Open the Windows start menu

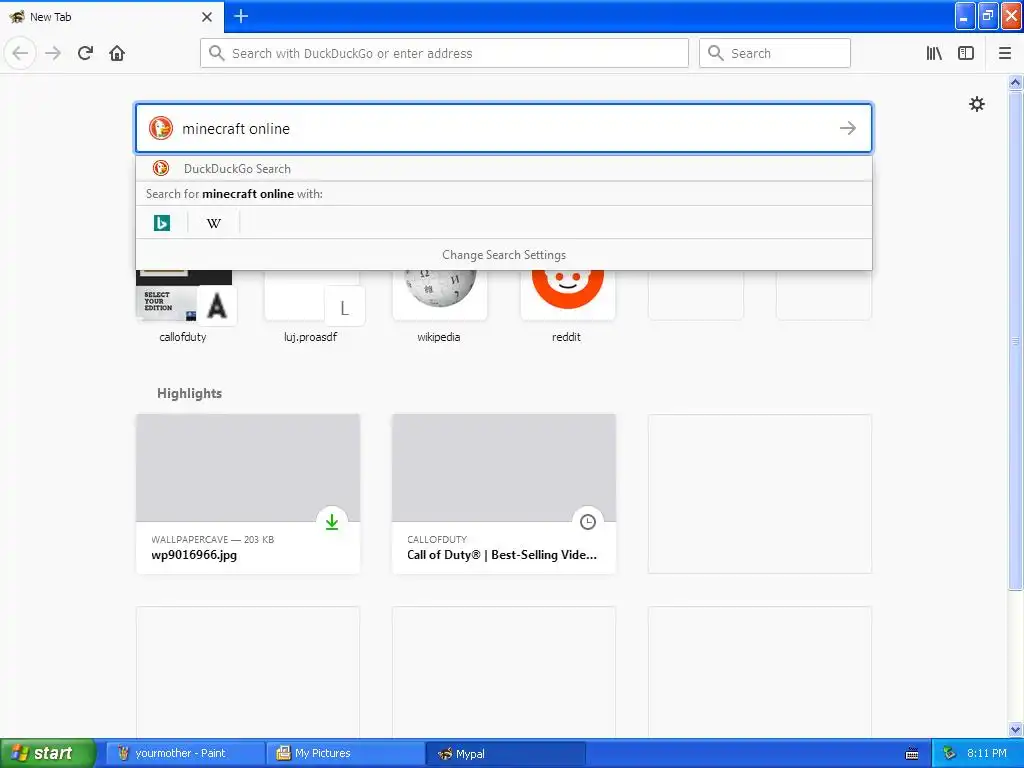(47, 753)
